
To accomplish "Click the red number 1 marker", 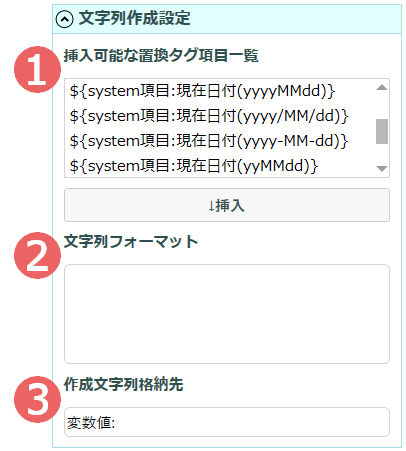I will (37, 70).
